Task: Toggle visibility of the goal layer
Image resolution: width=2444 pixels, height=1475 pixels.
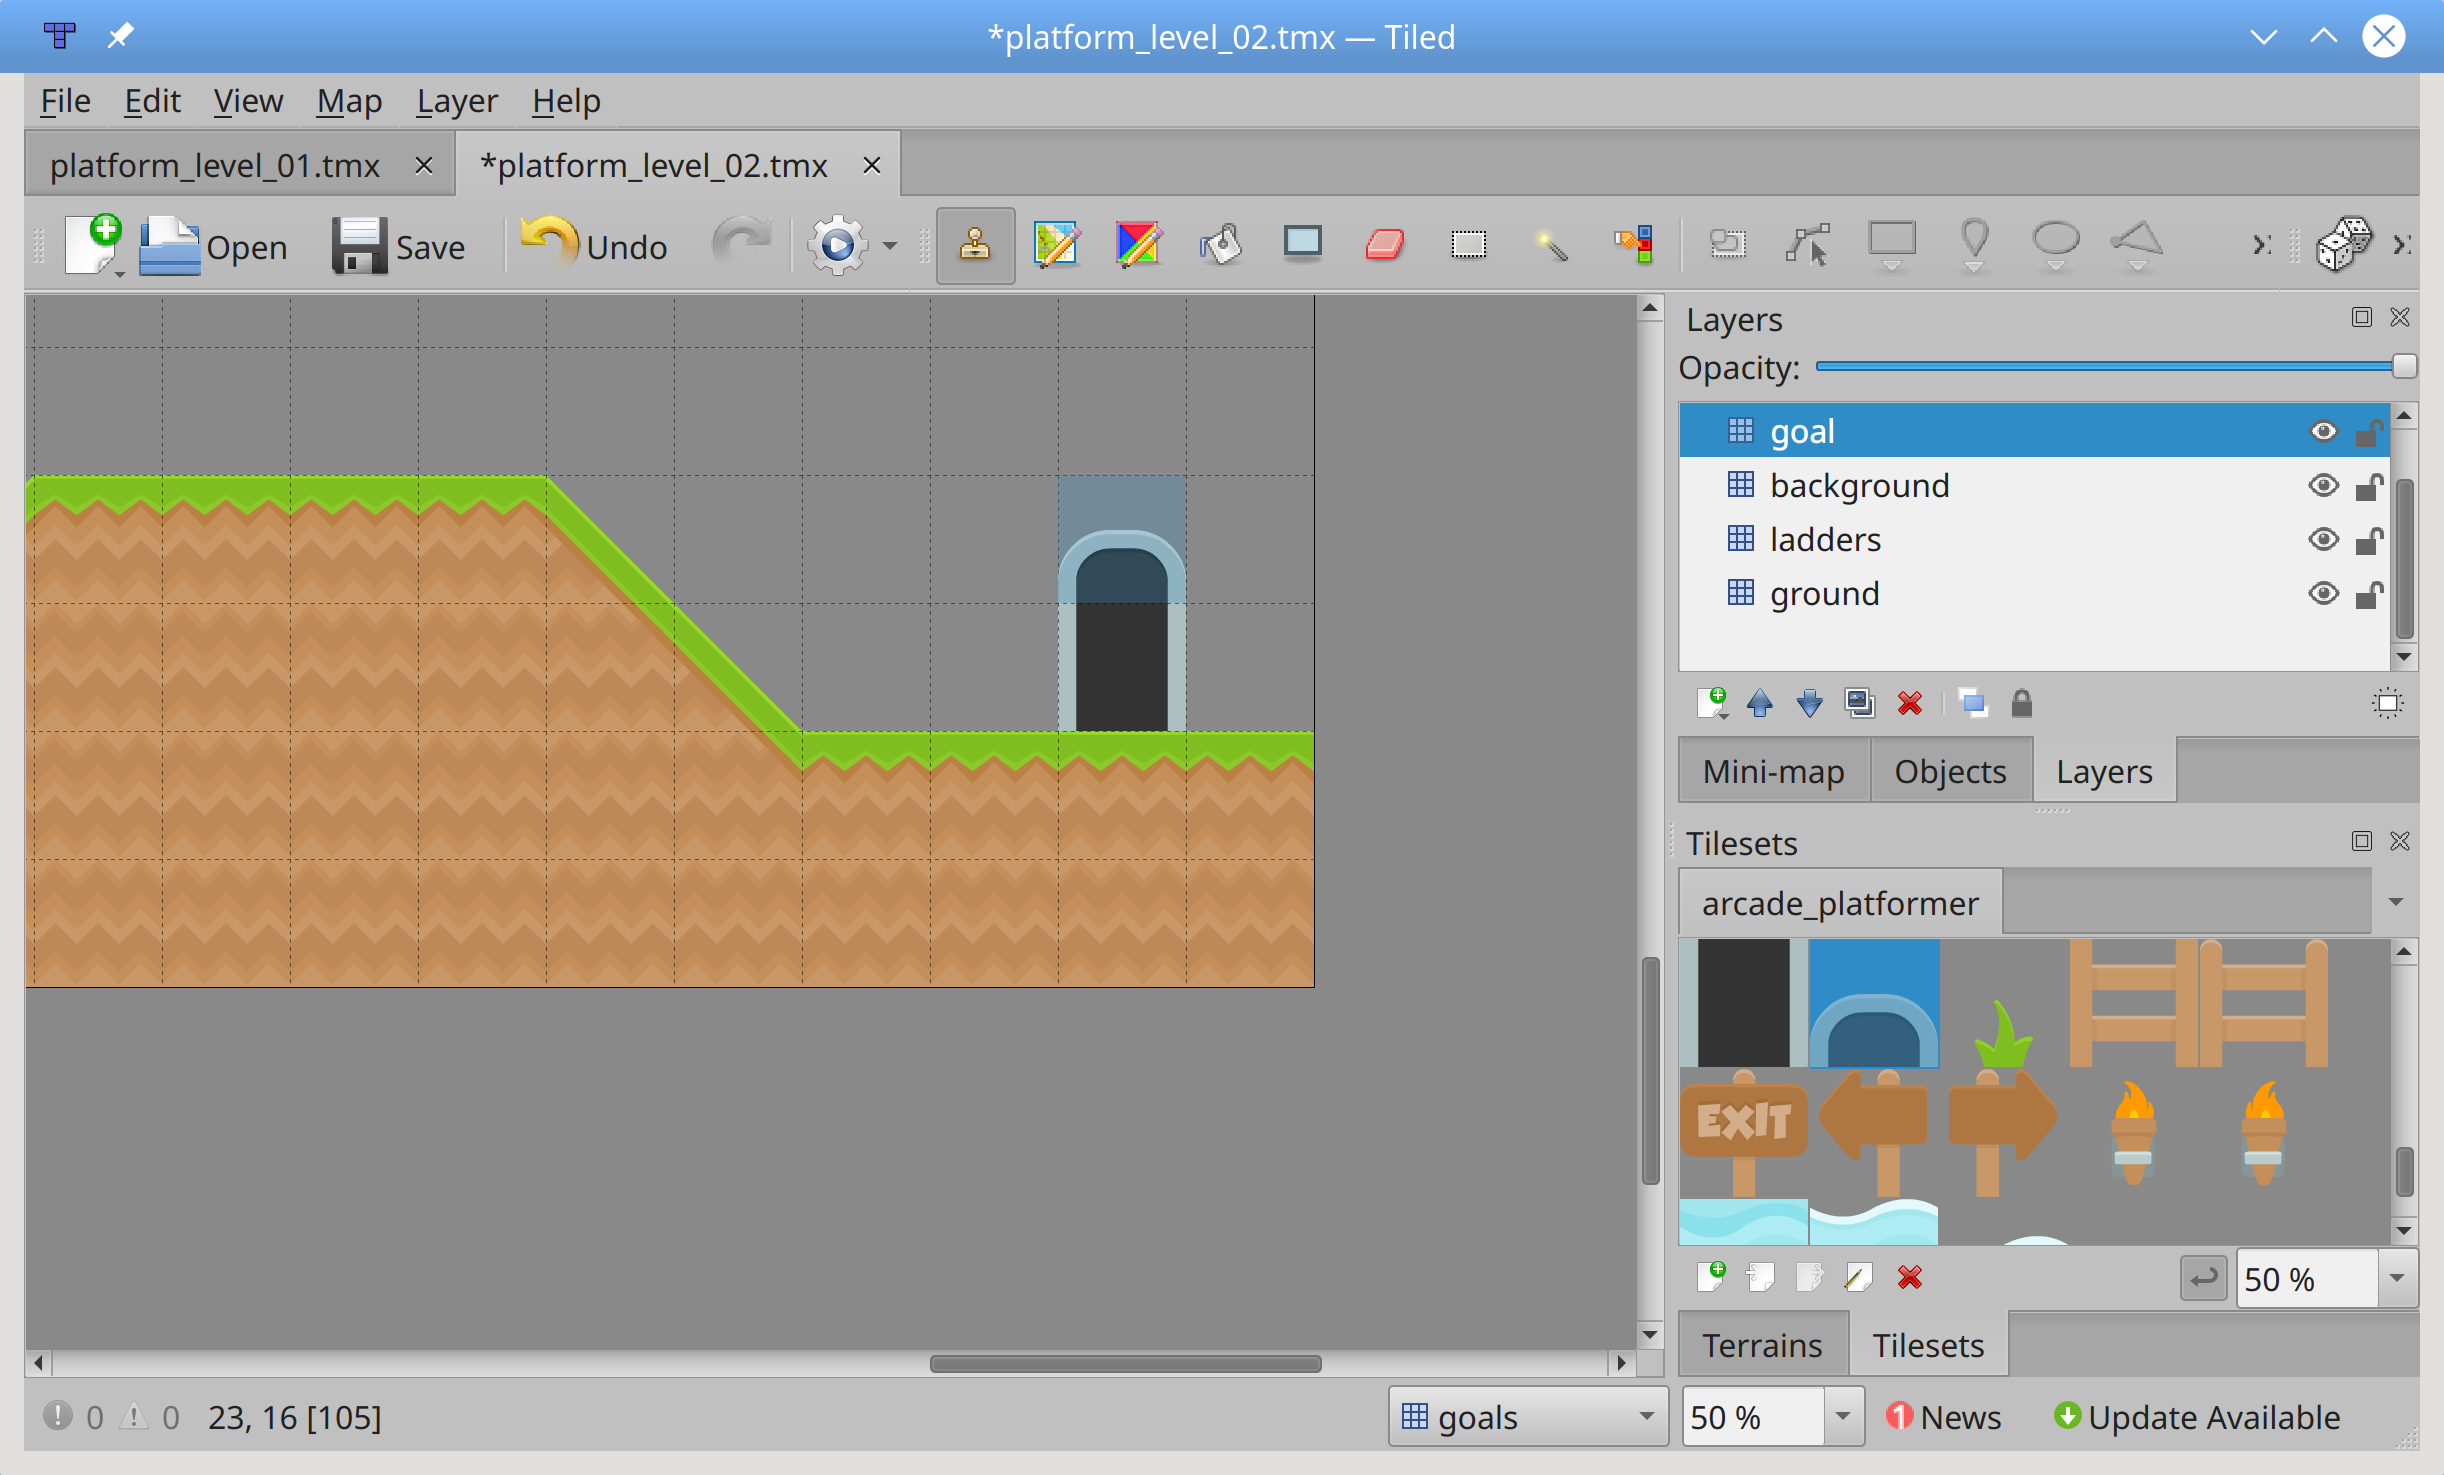Action: [x=2322, y=433]
